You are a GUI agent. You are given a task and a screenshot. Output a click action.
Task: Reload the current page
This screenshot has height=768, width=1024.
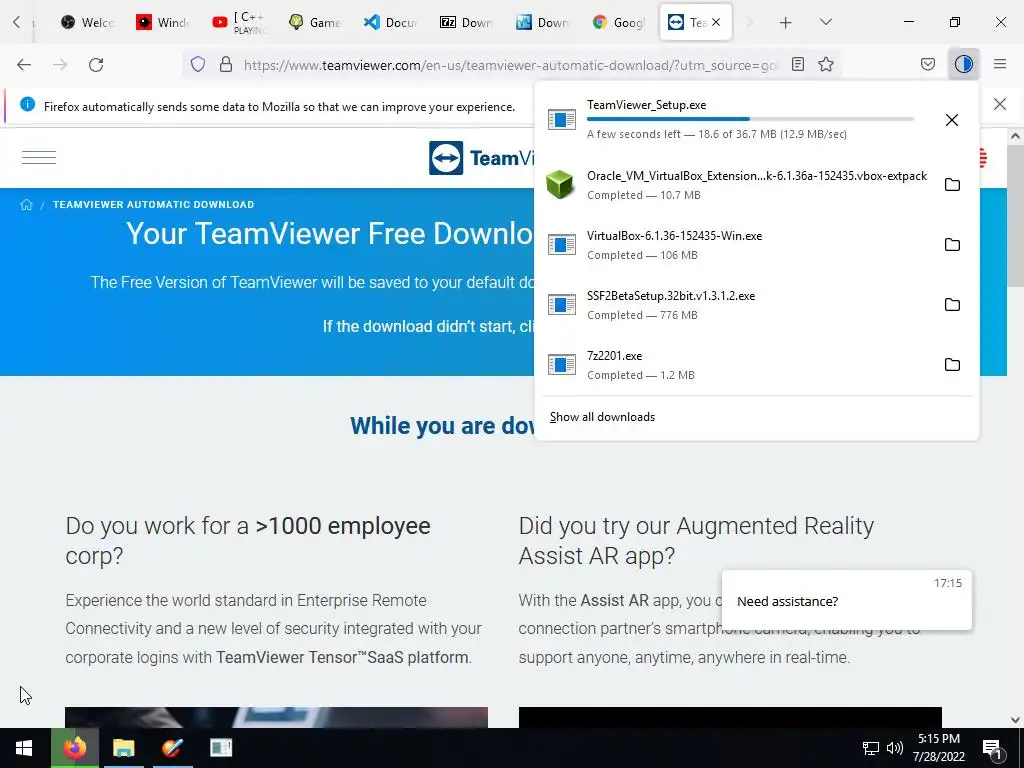tap(96, 65)
